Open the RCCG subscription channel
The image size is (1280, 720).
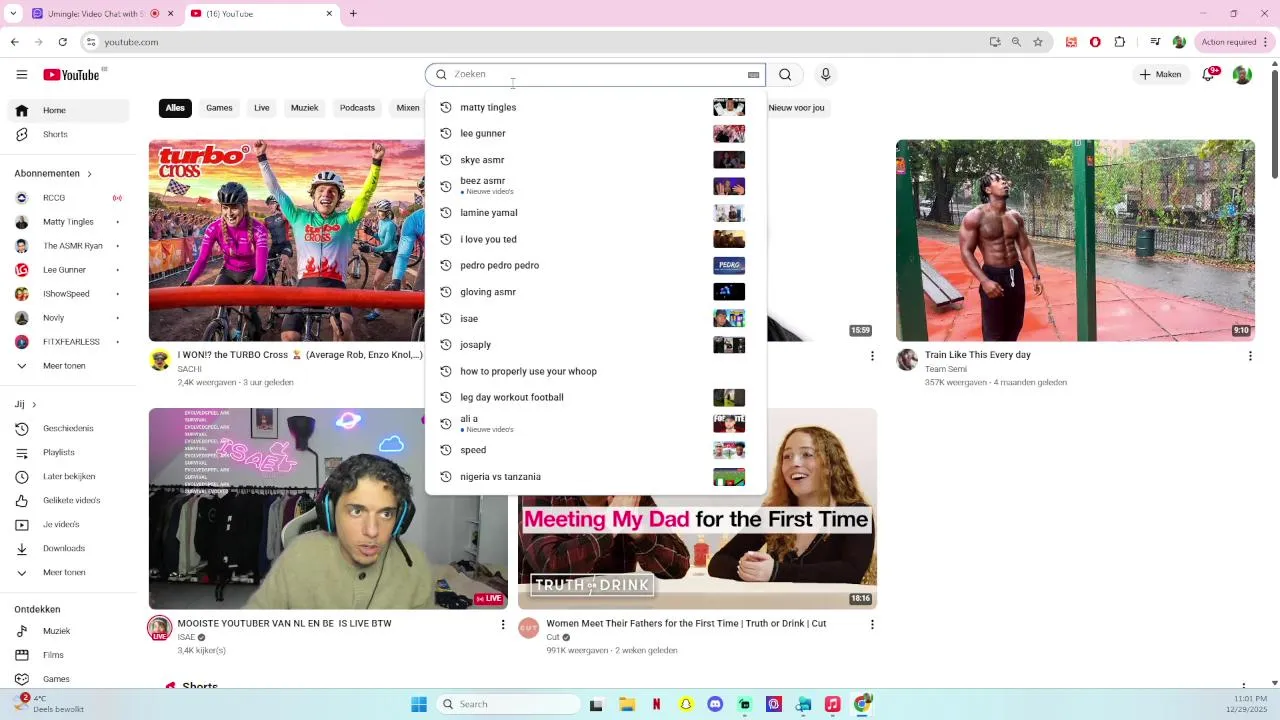[68, 198]
